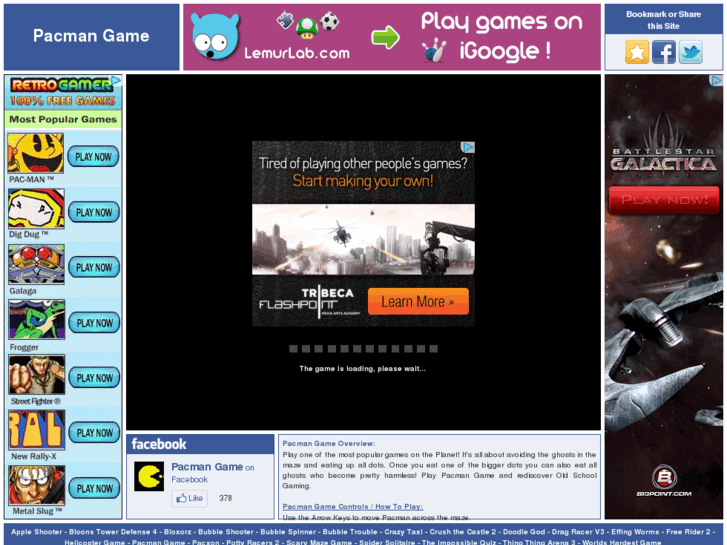Click the LemurLab blue mascot icon
This screenshot has width=727, height=545.
[x=215, y=37]
